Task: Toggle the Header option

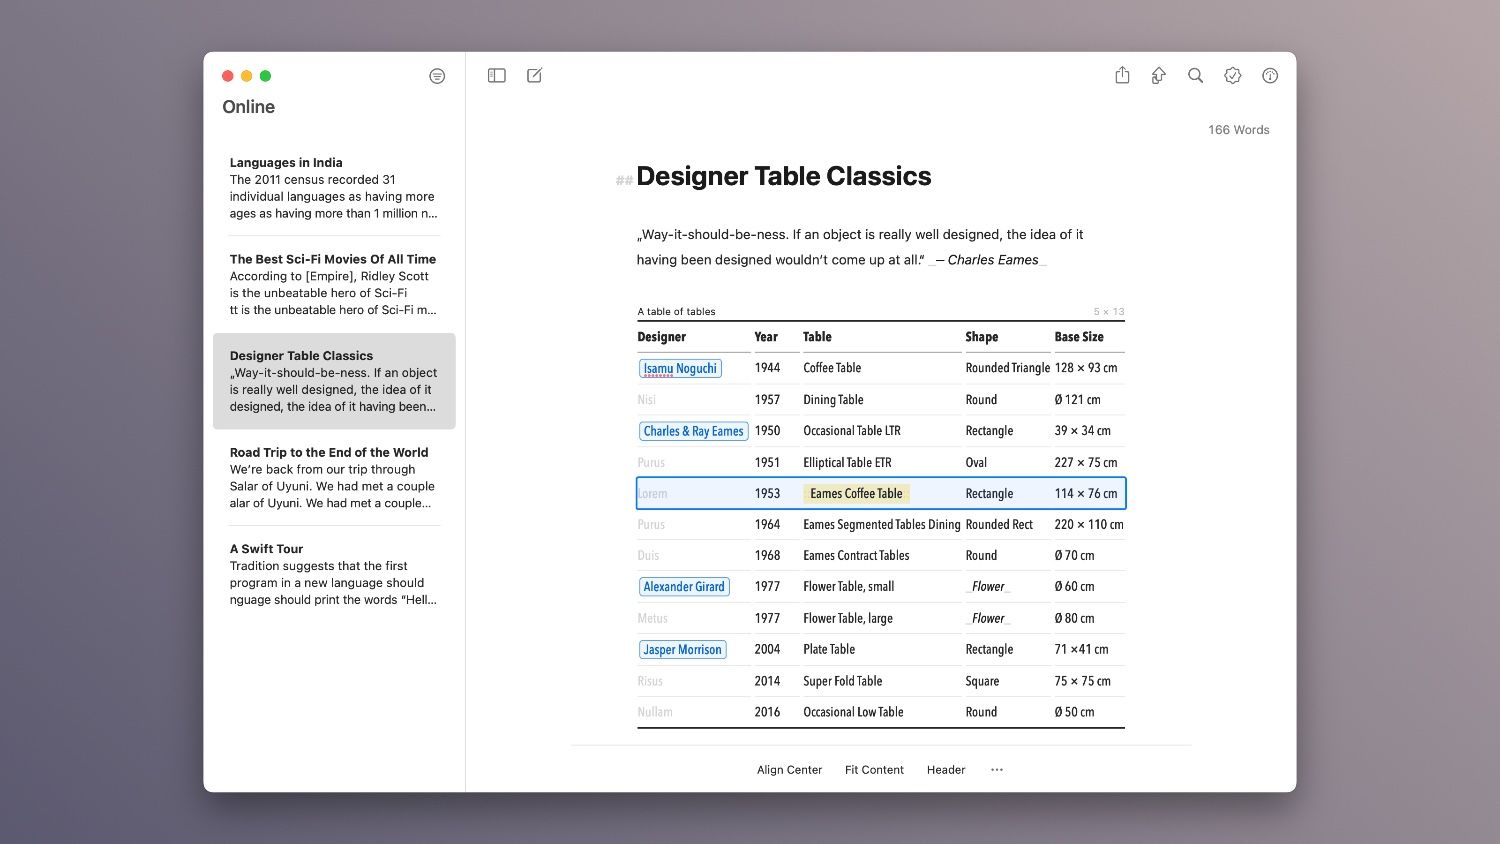Action: coord(945,770)
